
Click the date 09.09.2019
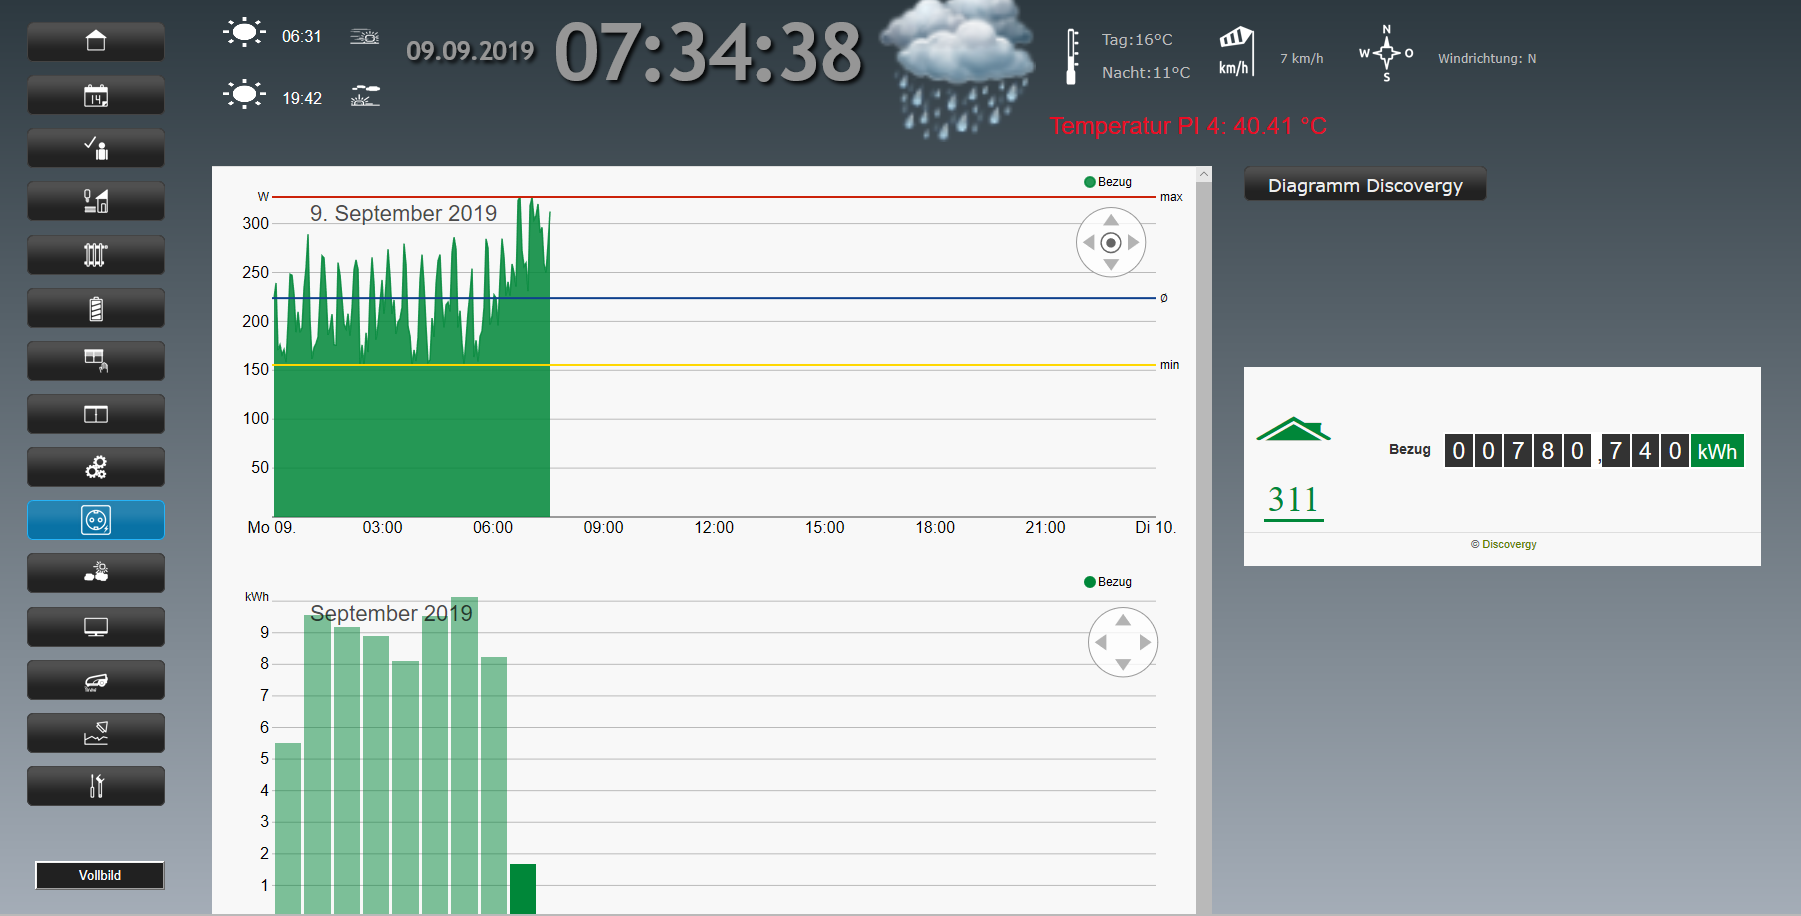(470, 51)
